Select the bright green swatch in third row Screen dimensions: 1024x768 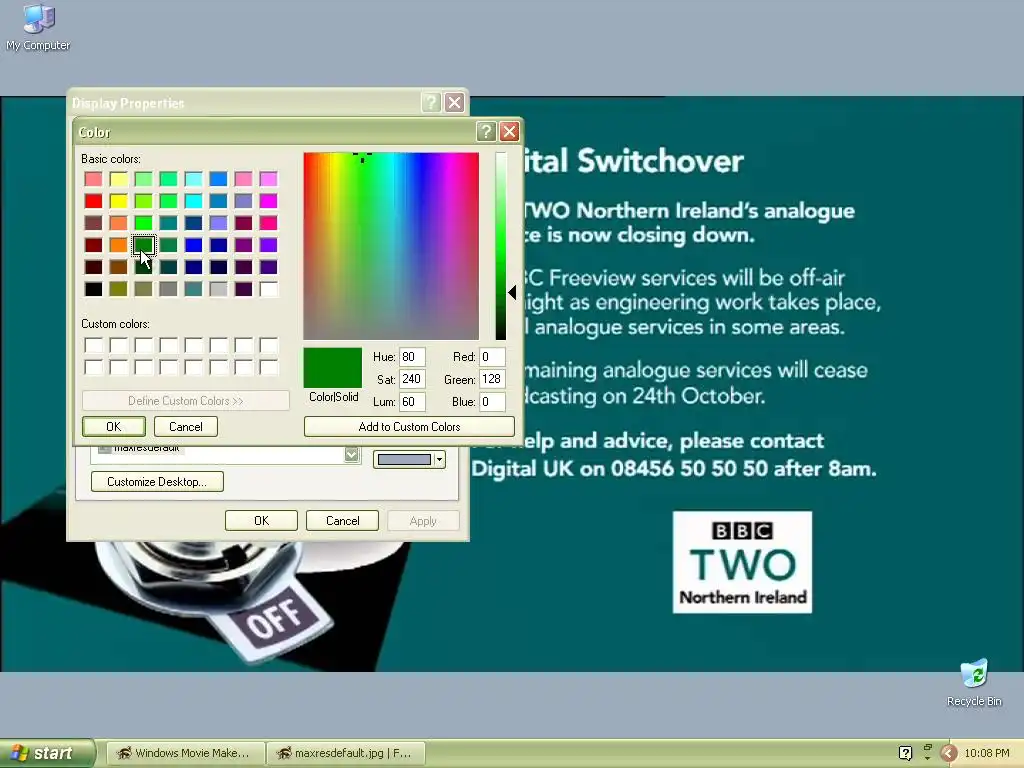pyautogui.click(x=144, y=223)
